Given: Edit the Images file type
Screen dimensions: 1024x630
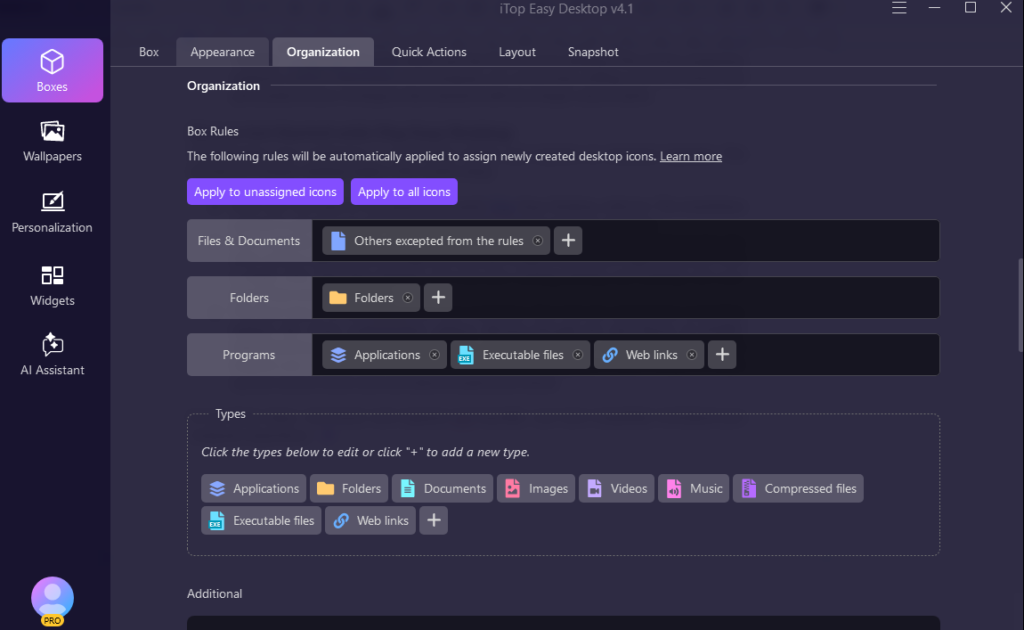Looking at the screenshot, I should (x=536, y=488).
